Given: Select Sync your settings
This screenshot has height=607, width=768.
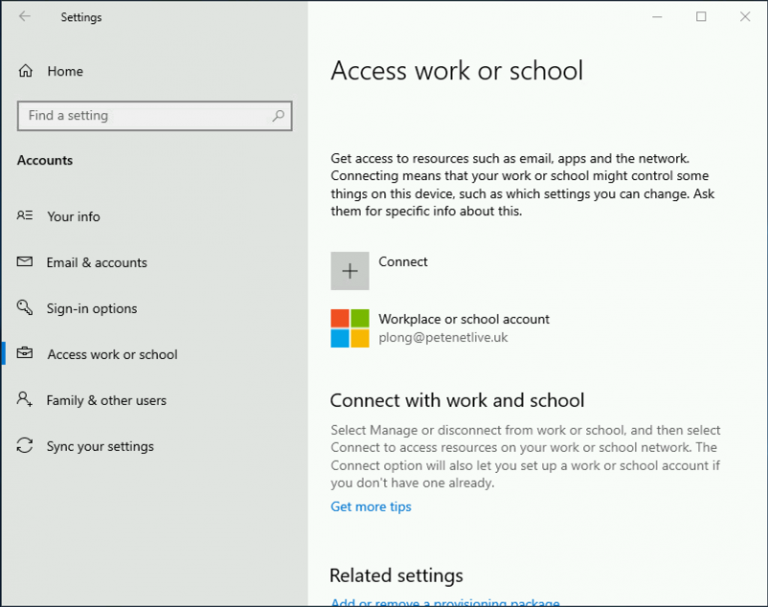Looking at the screenshot, I should click(x=100, y=446).
